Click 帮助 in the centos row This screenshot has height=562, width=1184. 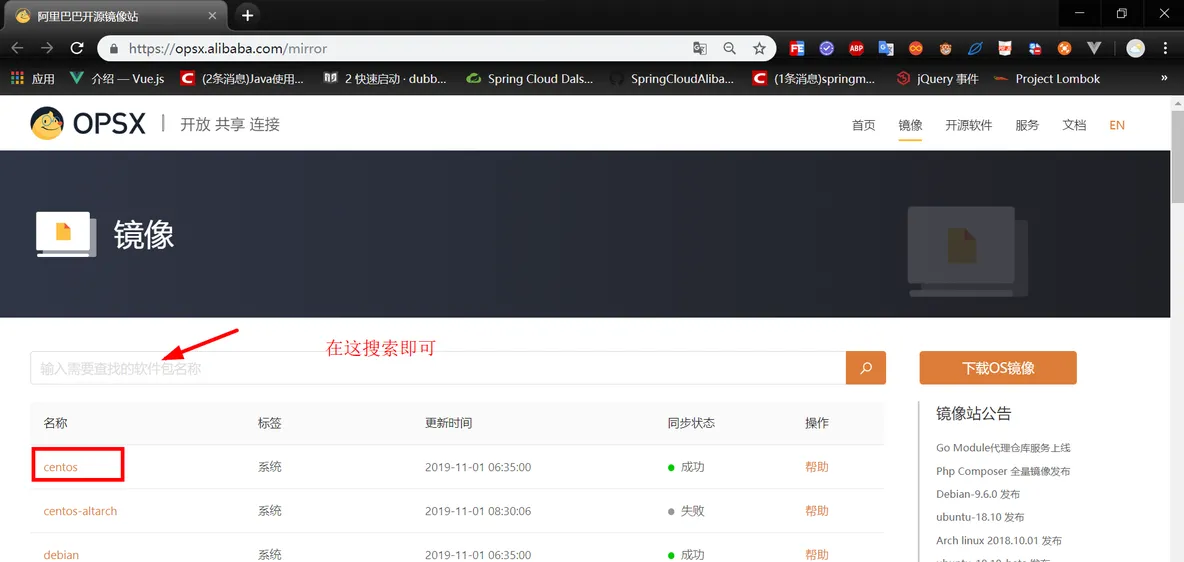click(x=817, y=467)
